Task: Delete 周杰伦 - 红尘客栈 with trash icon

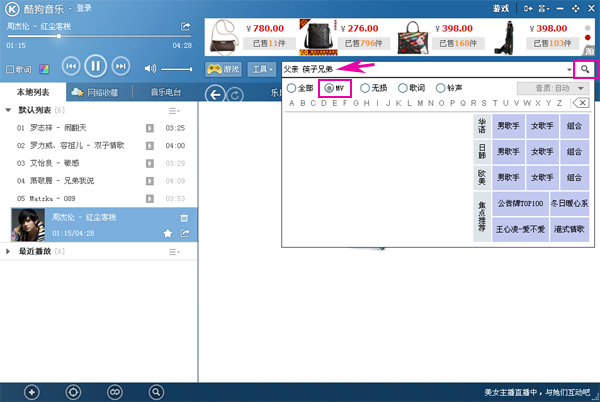Action: tap(184, 218)
